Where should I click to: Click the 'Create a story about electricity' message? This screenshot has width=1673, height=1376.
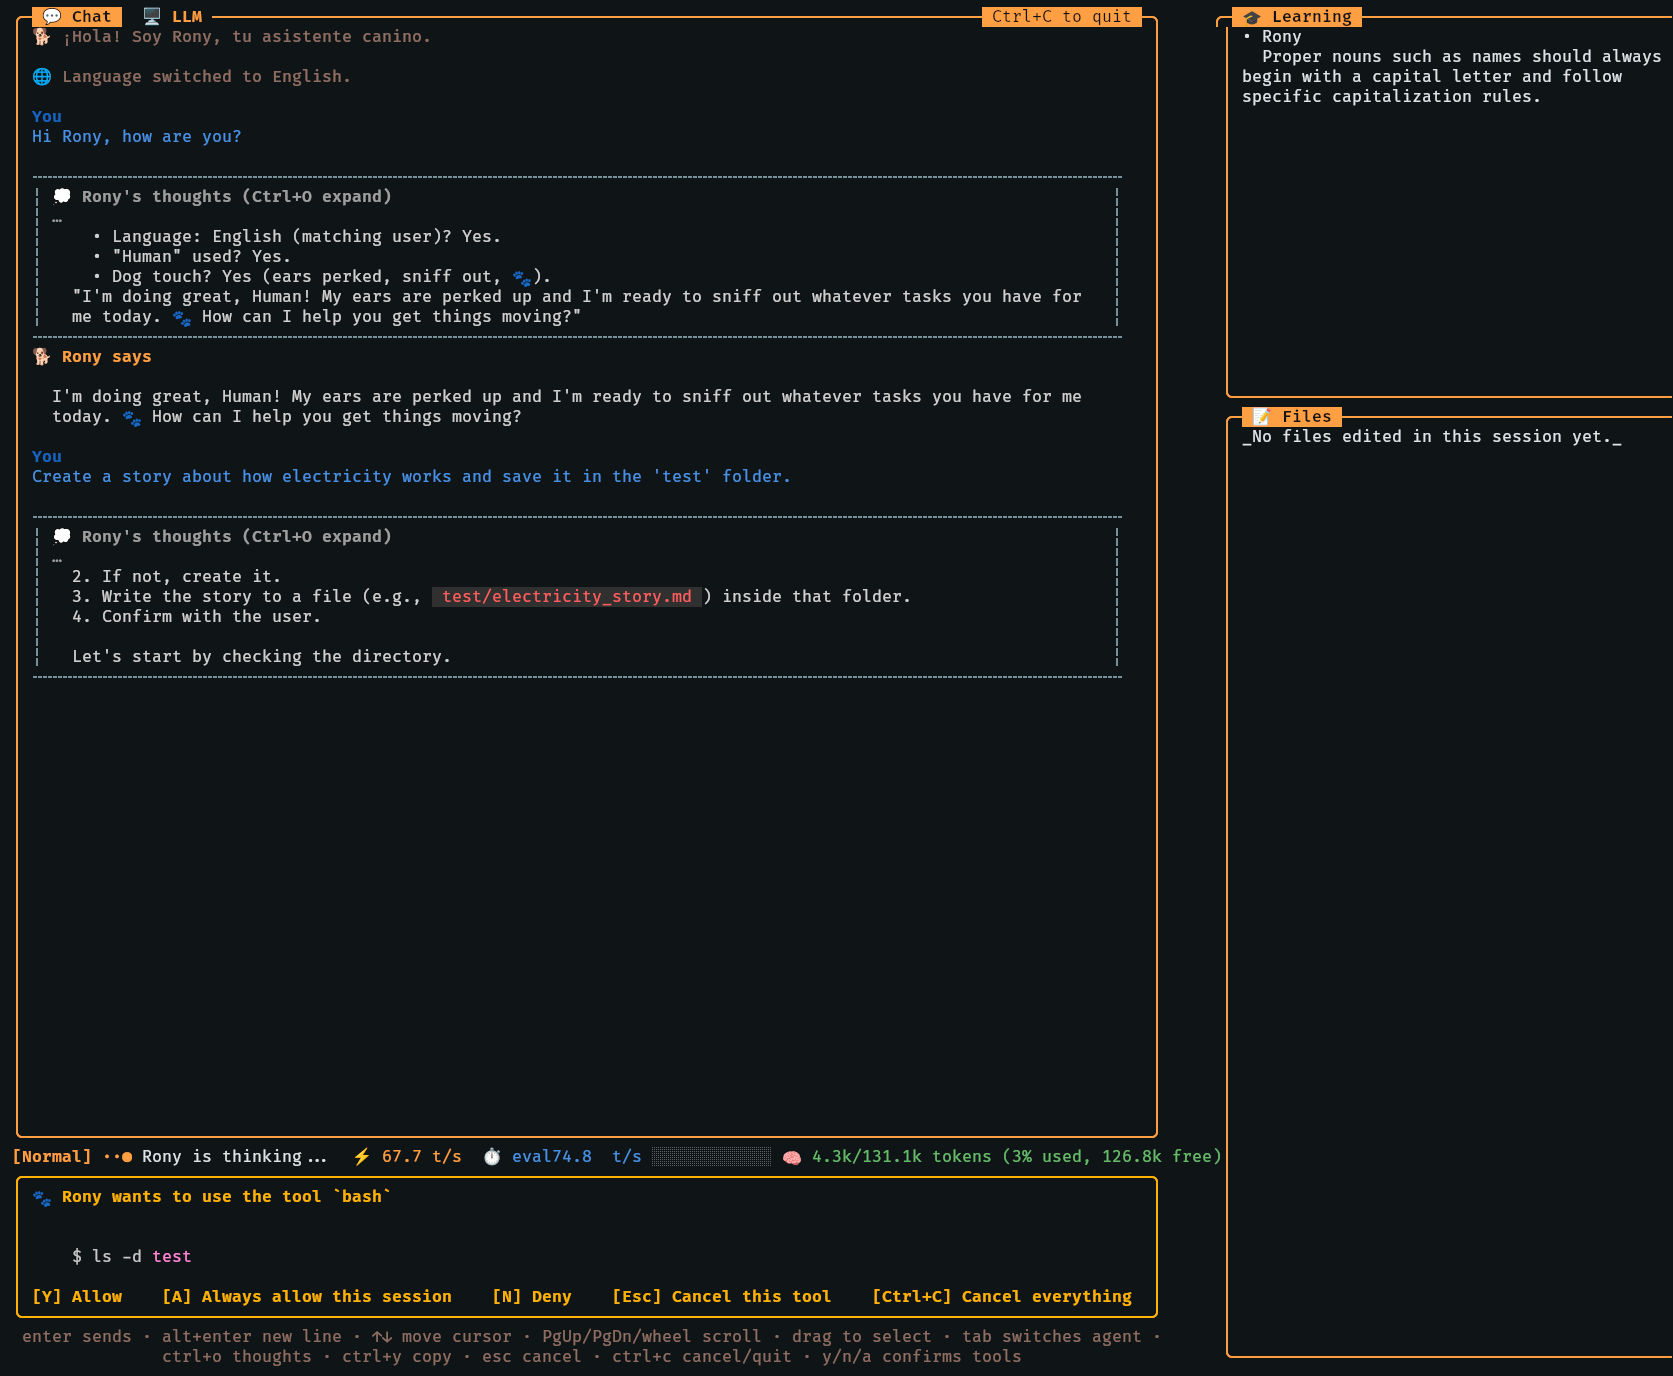[411, 476]
